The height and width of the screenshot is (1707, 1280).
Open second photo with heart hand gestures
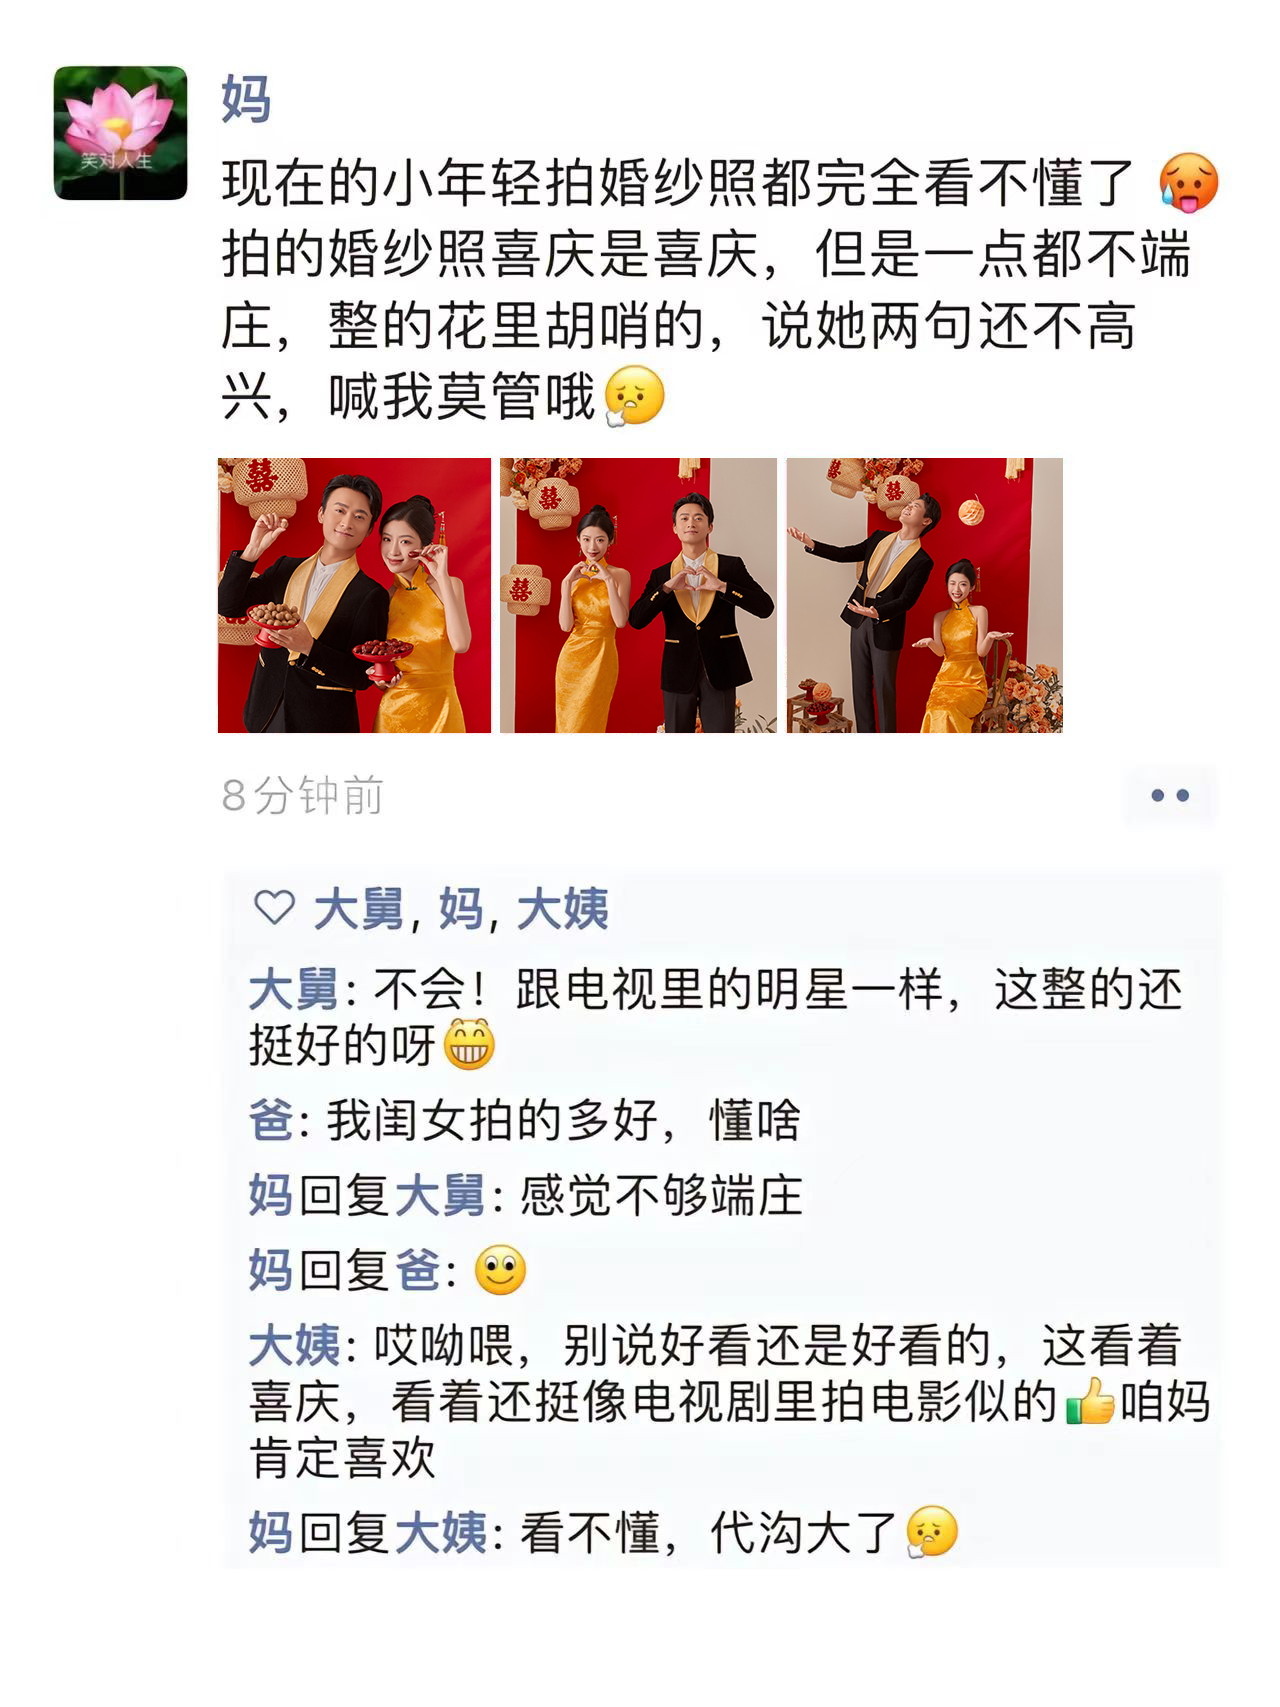tap(638, 595)
